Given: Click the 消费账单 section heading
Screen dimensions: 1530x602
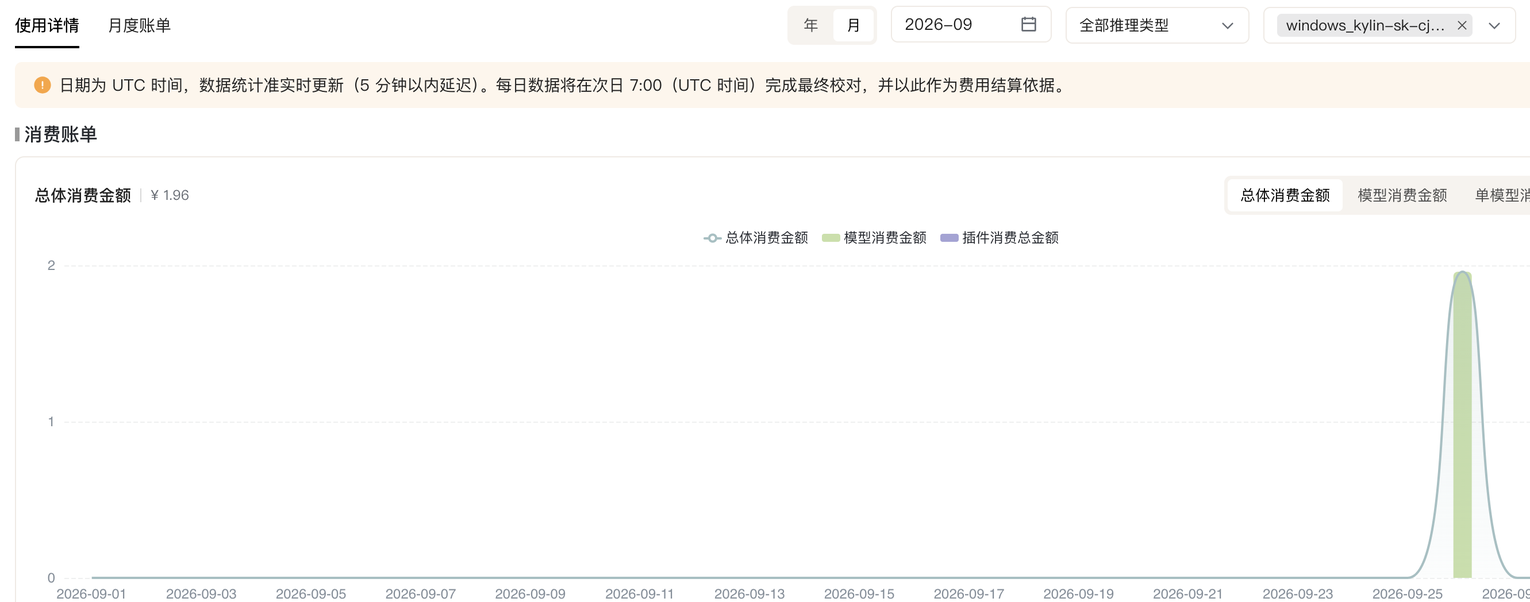Looking at the screenshot, I should pos(60,134).
